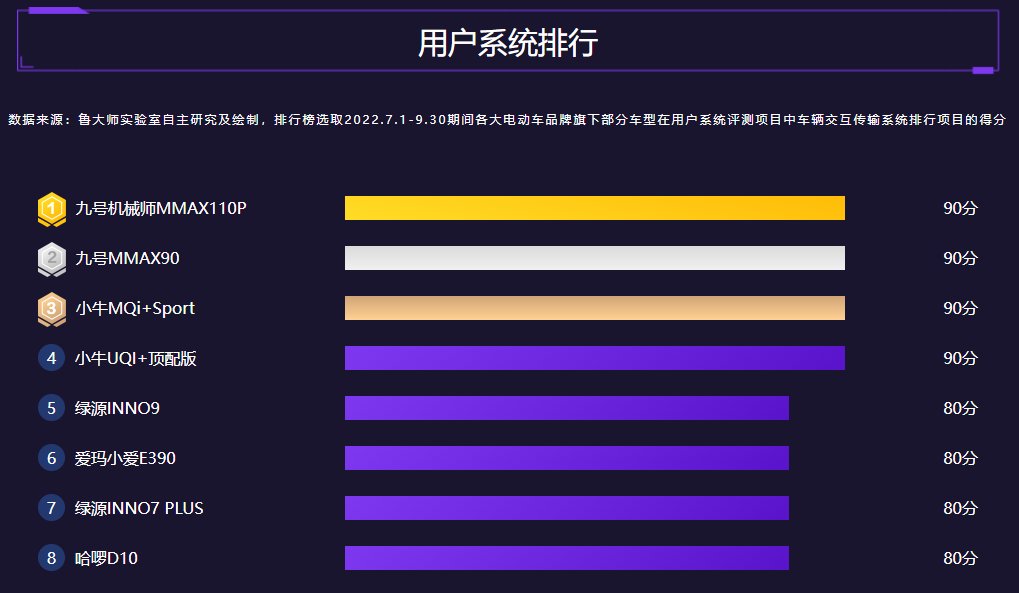Select the 绿源INNO7 PLUS label
Image resolution: width=1019 pixels, height=593 pixels.
click(139, 508)
